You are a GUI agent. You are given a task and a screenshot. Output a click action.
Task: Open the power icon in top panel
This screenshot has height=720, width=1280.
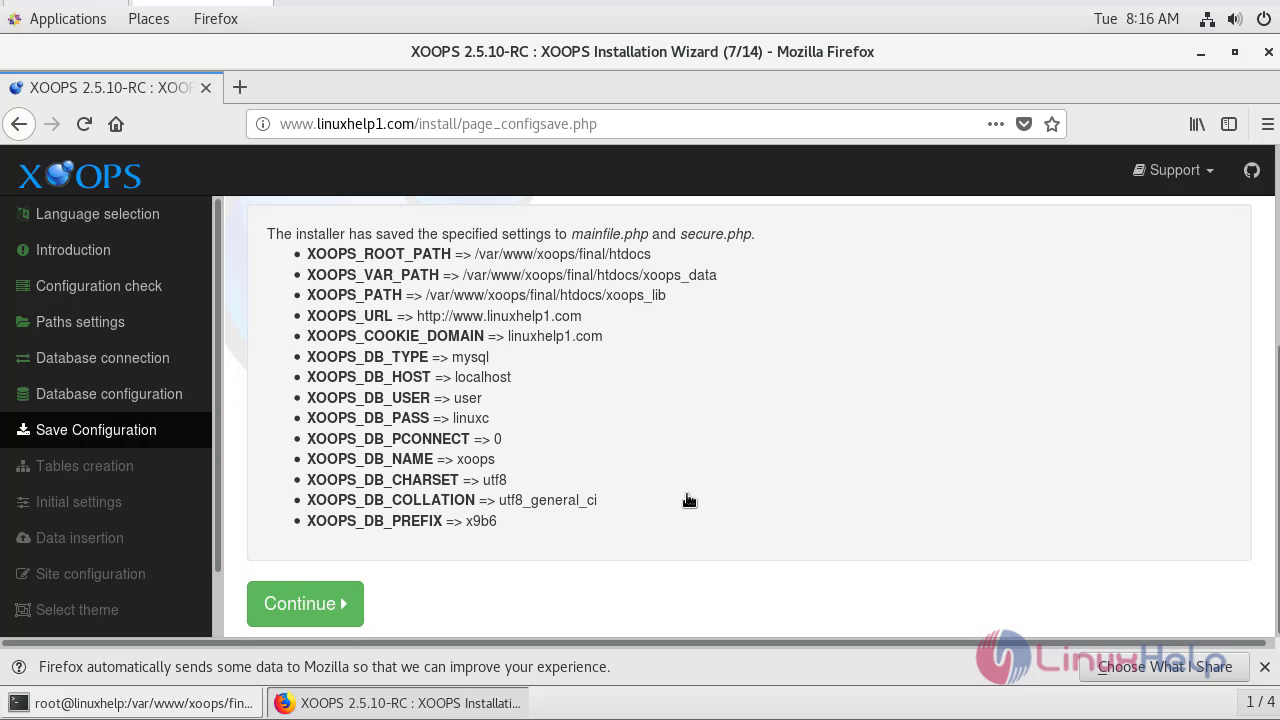click(1263, 19)
